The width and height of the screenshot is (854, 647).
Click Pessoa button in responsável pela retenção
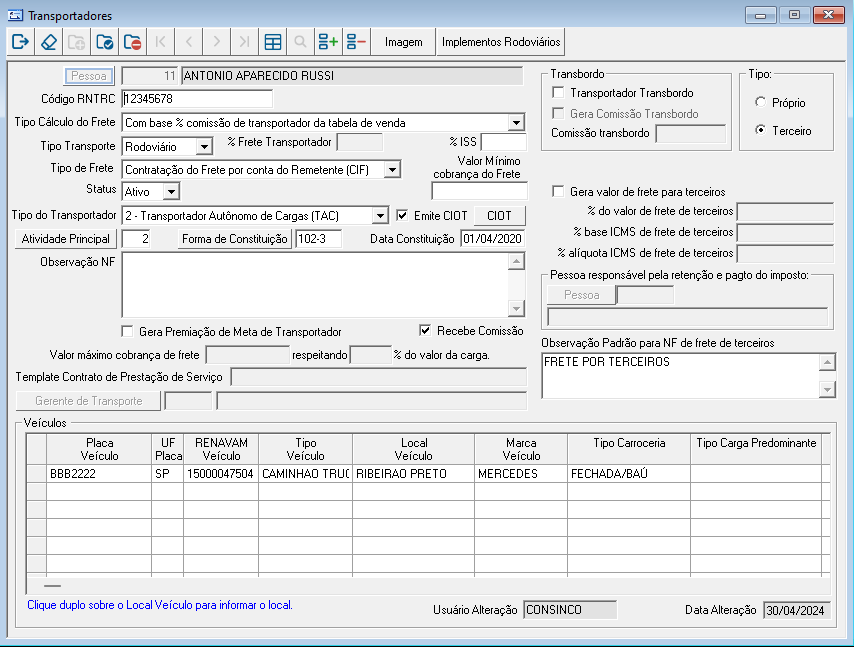(581, 295)
